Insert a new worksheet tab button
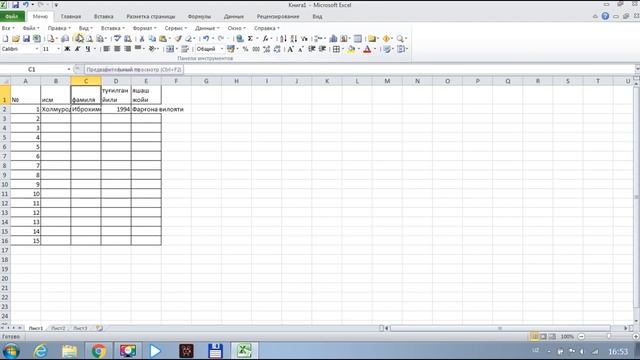 point(99,328)
